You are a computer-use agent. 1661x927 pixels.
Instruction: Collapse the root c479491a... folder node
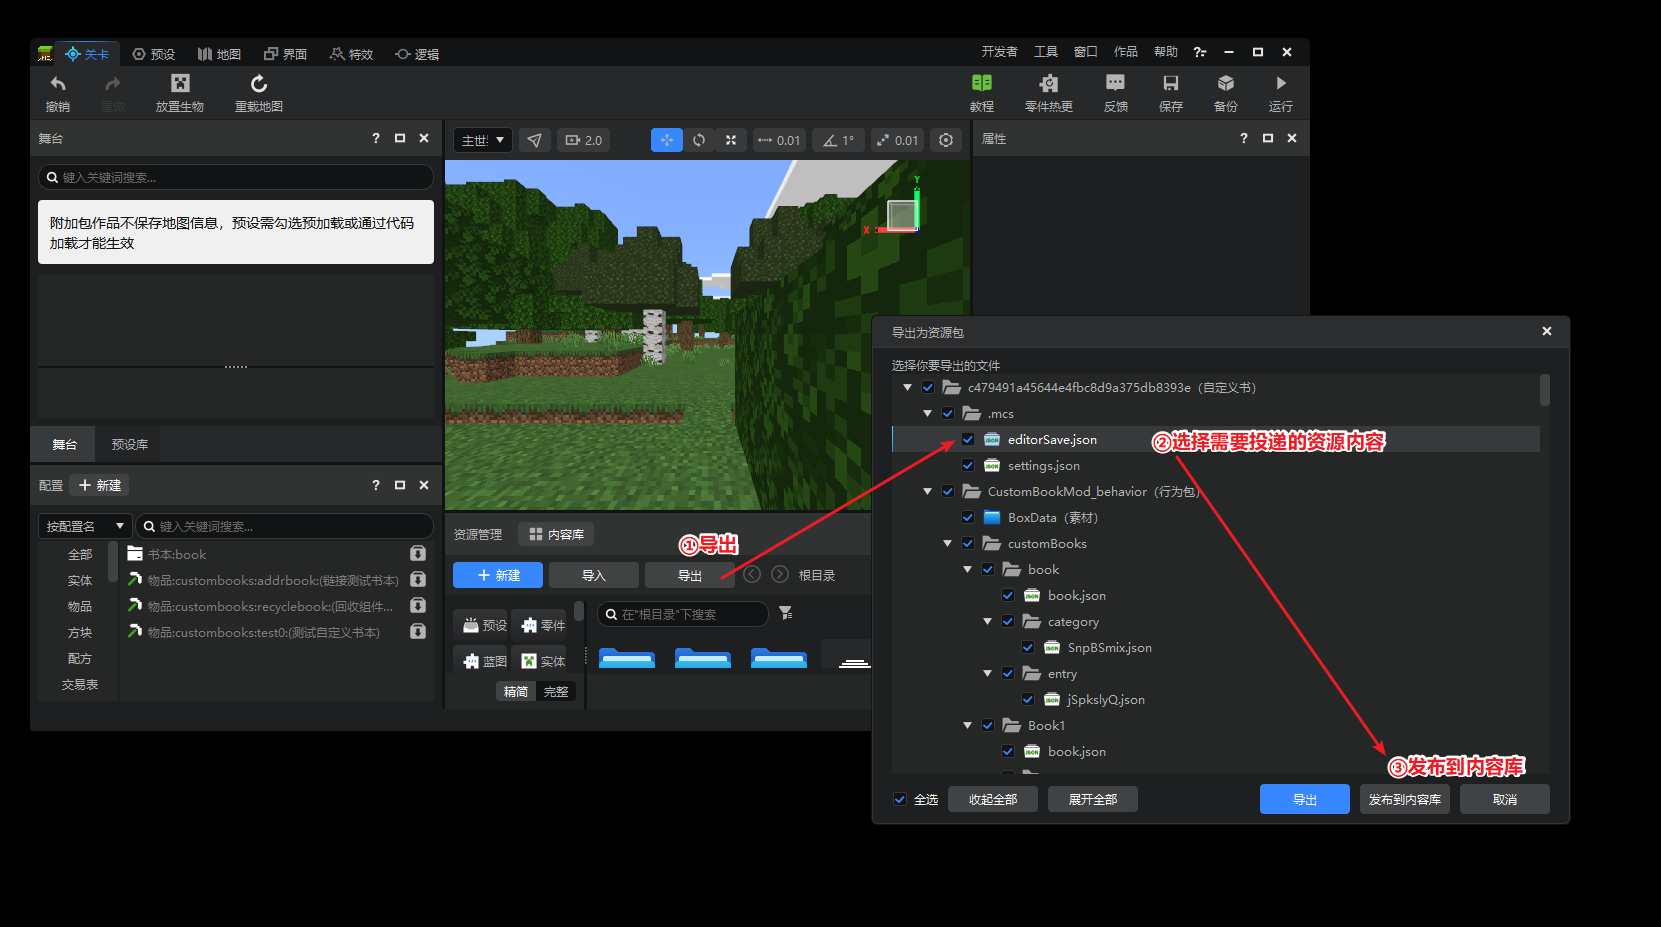[908, 387]
